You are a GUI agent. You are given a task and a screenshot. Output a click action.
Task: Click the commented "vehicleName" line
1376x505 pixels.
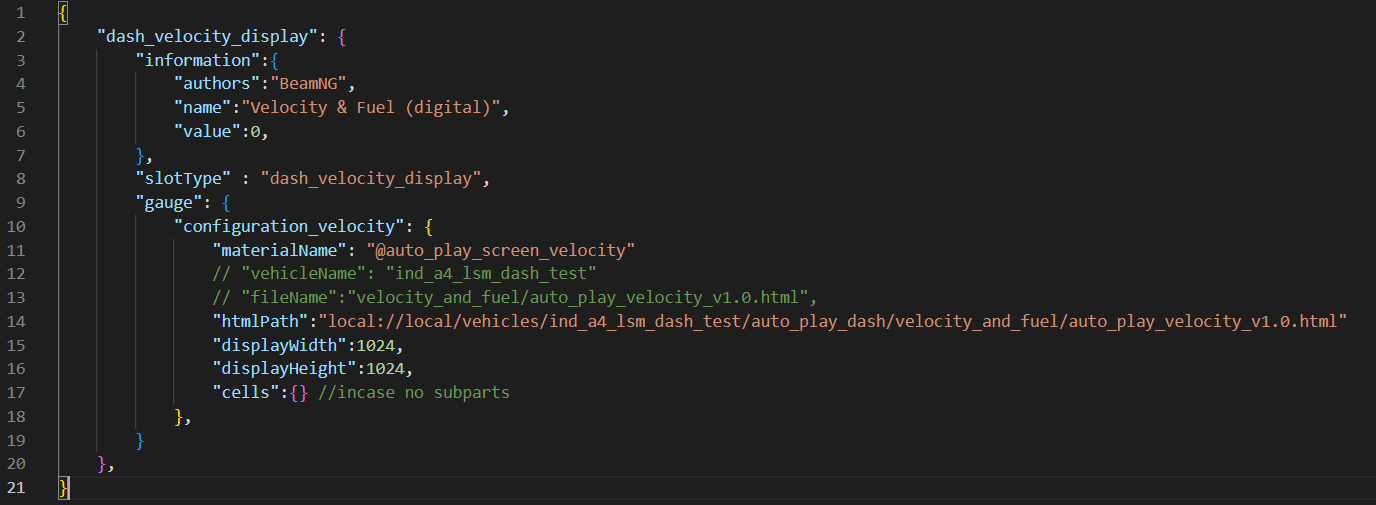(404, 274)
